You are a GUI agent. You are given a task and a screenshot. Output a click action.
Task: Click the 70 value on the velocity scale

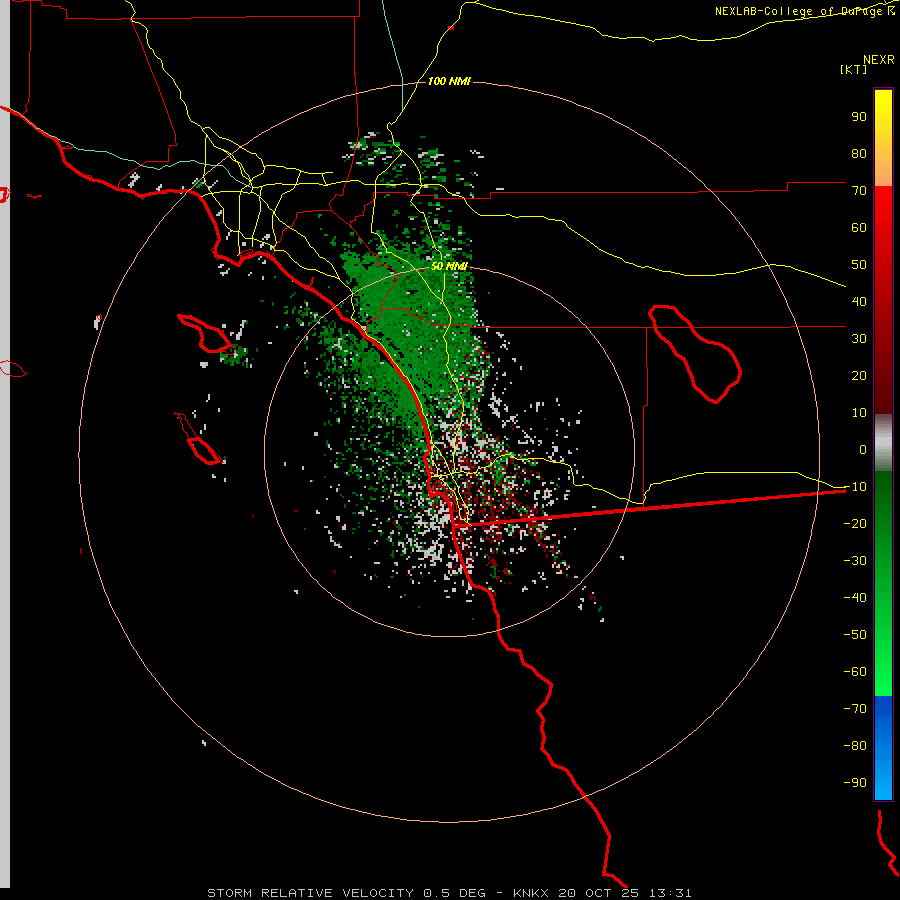(x=859, y=191)
